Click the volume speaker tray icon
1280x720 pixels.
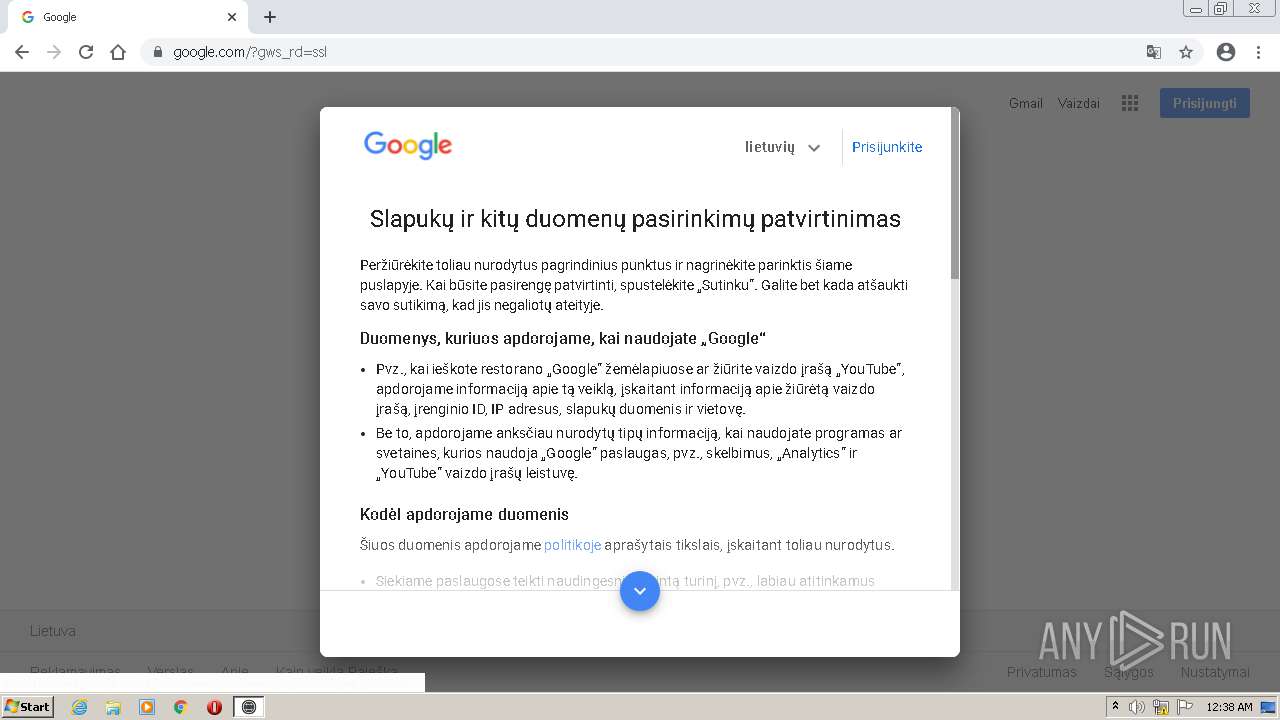pos(1137,707)
